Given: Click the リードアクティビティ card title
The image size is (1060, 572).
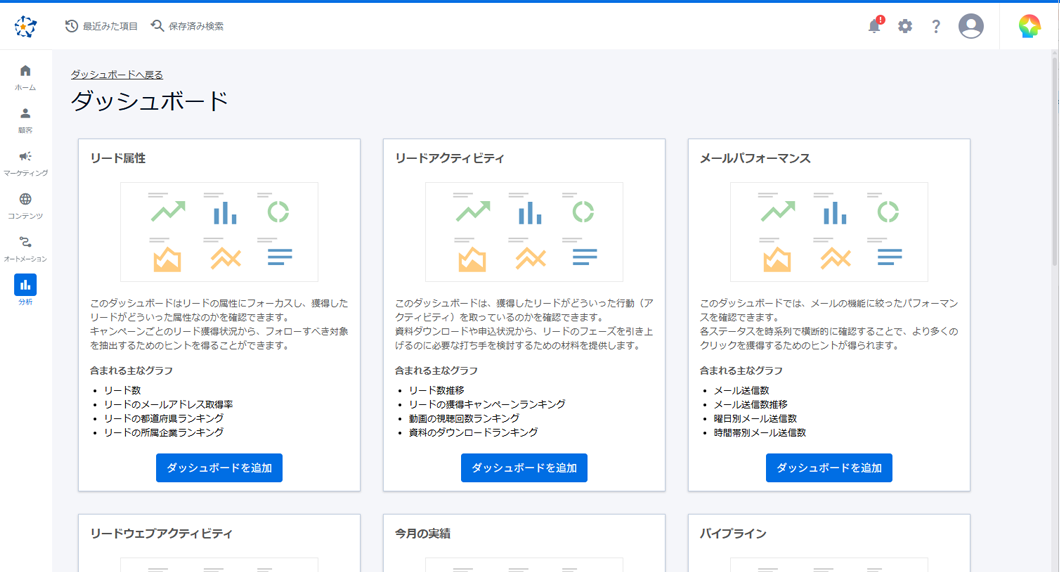Looking at the screenshot, I should click(x=450, y=158).
